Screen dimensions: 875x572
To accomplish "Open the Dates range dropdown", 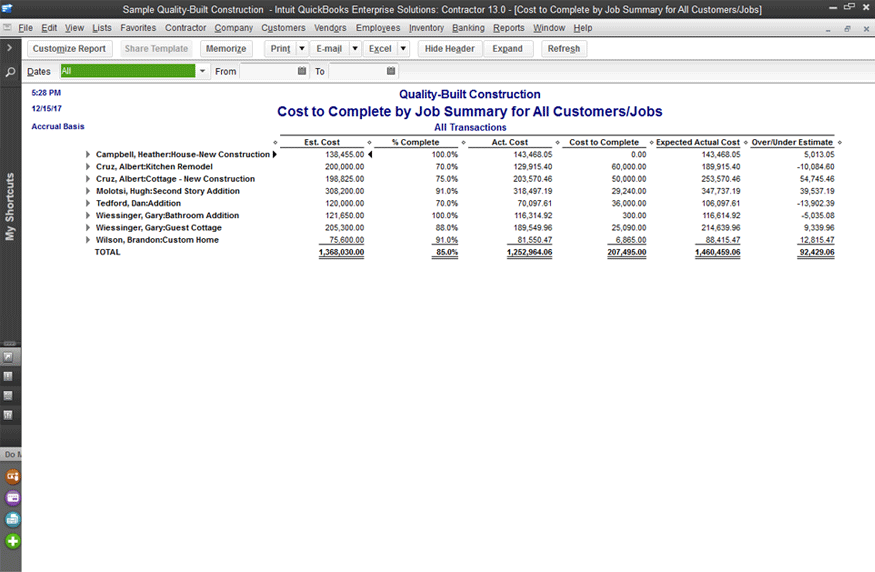I will coord(203,71).
